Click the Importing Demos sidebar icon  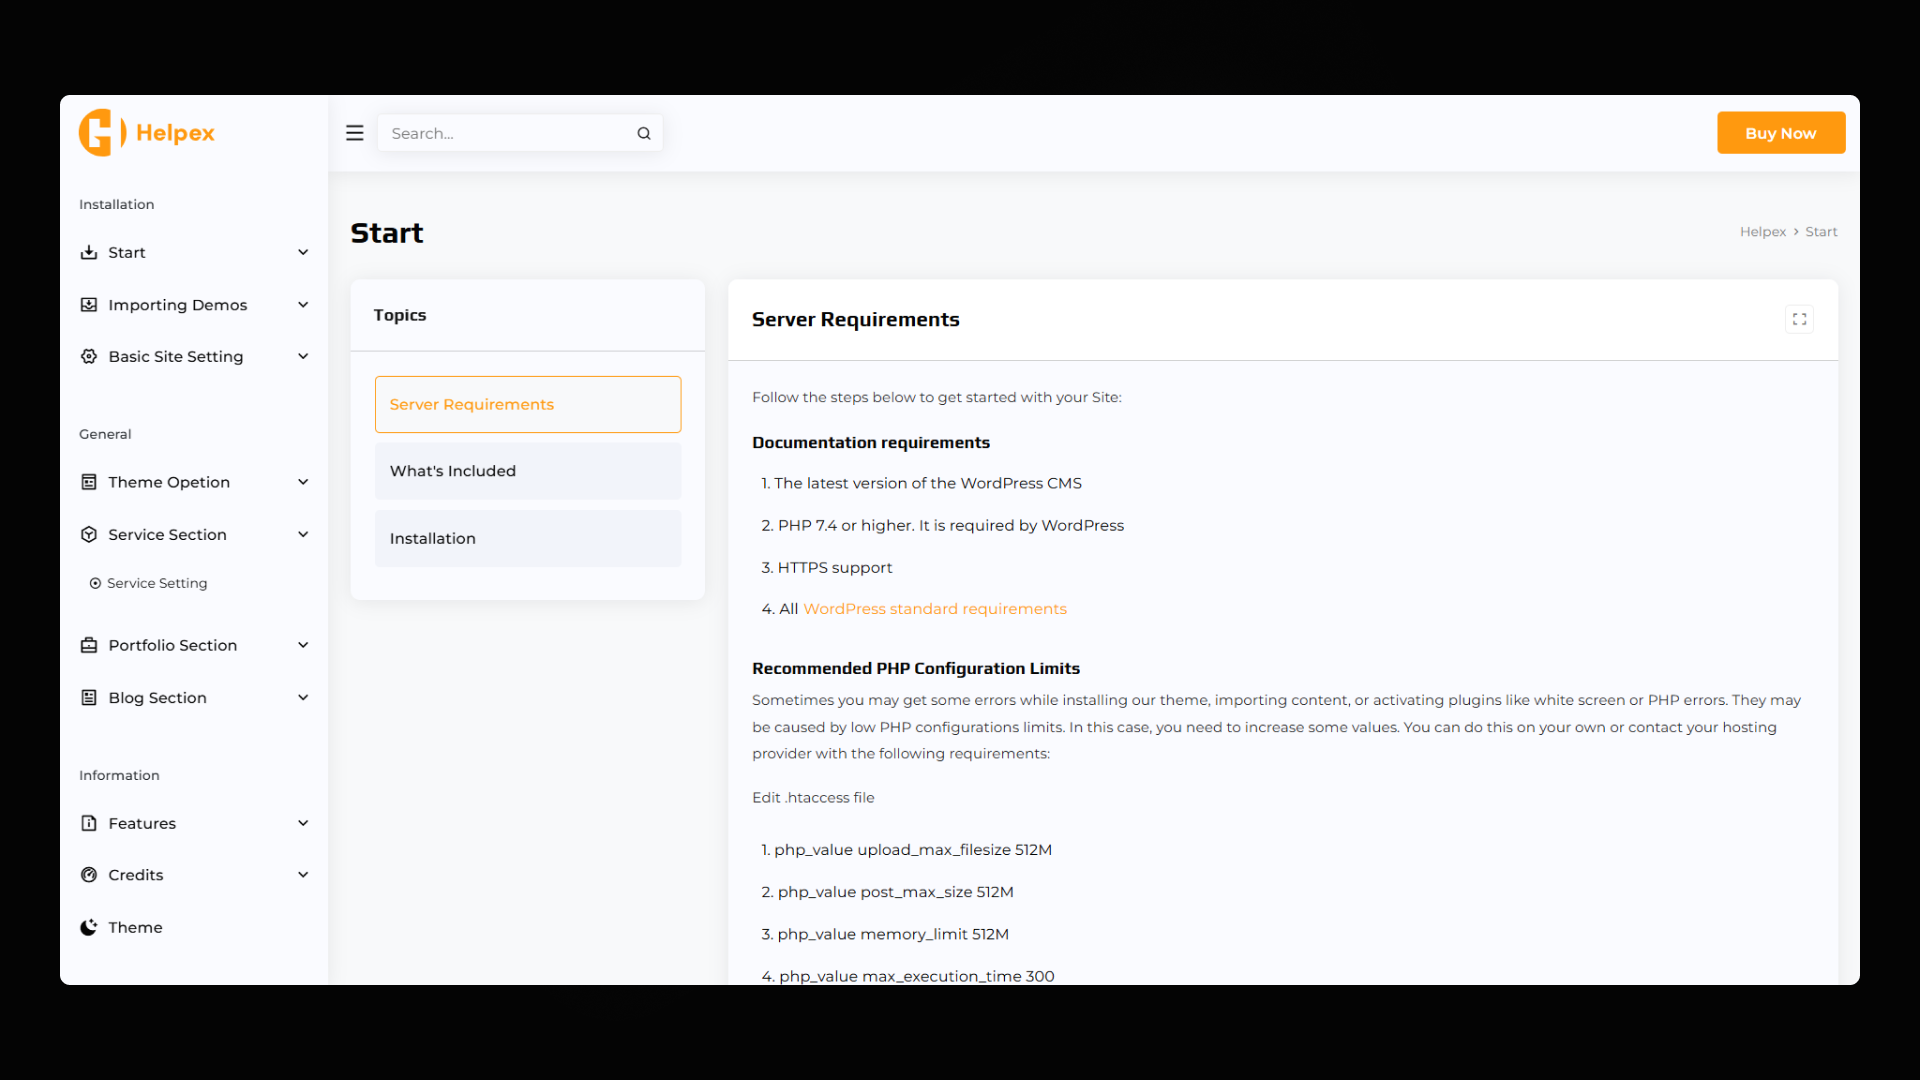click(x=89, y=304)
